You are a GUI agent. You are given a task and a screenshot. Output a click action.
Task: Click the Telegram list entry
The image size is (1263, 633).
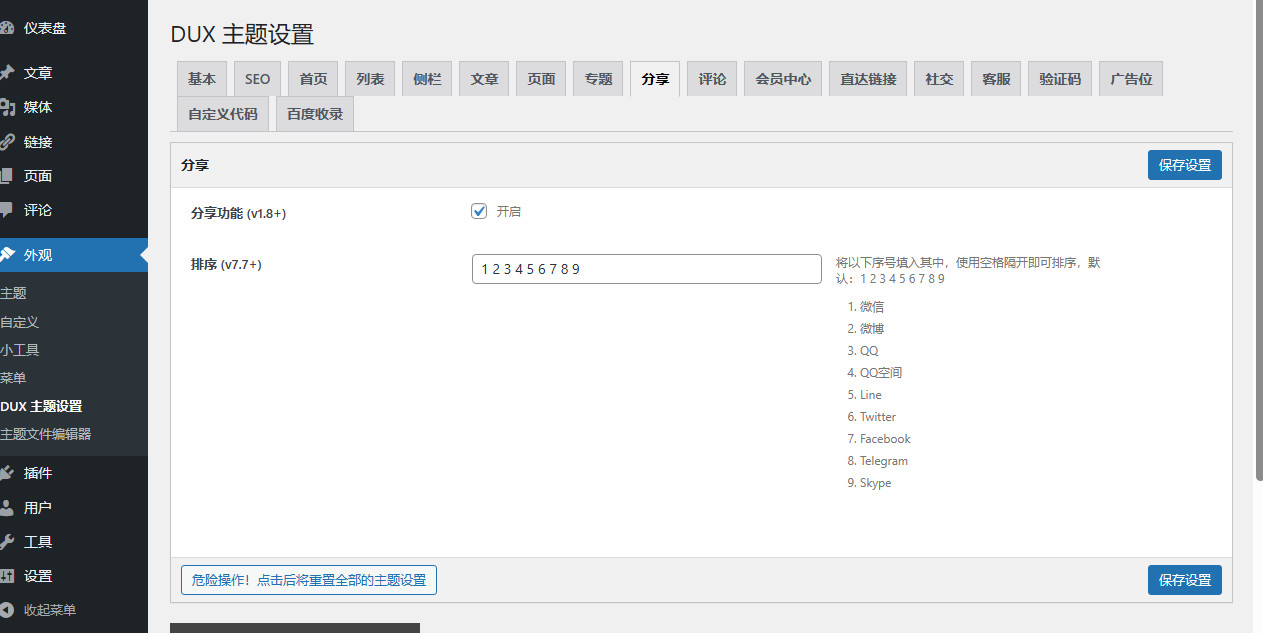click(x=884, y=461)
